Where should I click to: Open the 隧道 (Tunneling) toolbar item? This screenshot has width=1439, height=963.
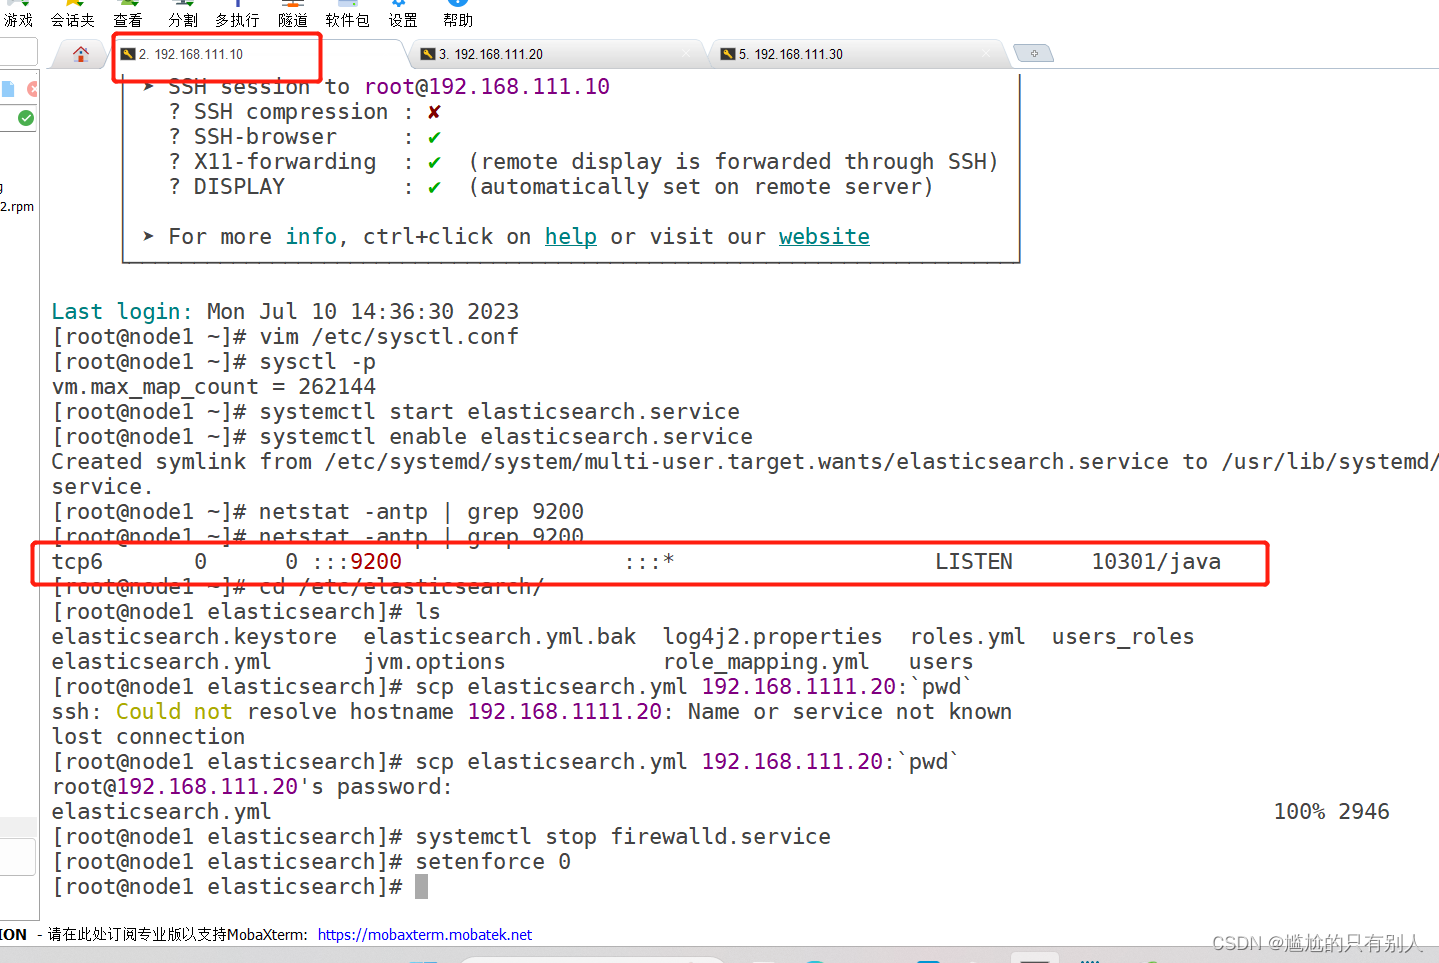click(x=293, y=14)
